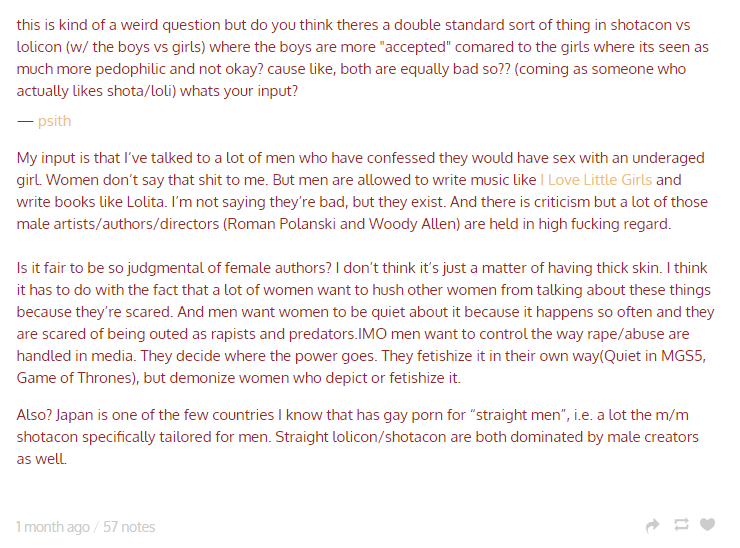Click the em dash before psith
Image resolution: width=740 pixels, height=548 pixels.
point(25,121)
